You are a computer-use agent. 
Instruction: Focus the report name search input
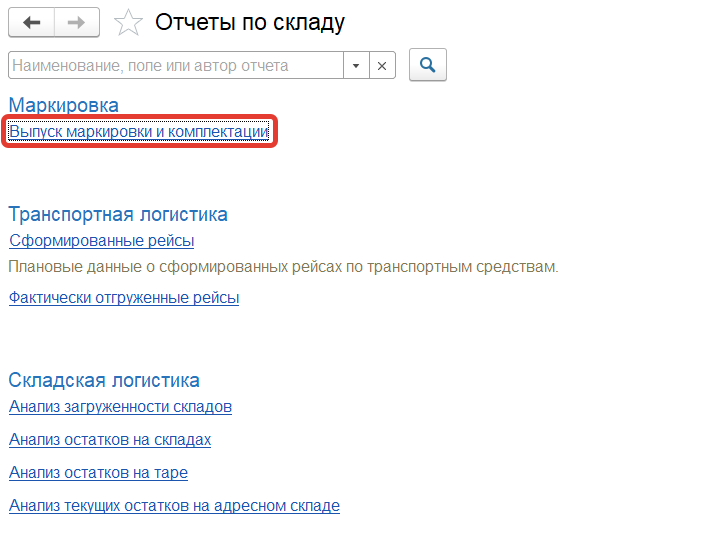pyautogui.click(x=175, y=66)
